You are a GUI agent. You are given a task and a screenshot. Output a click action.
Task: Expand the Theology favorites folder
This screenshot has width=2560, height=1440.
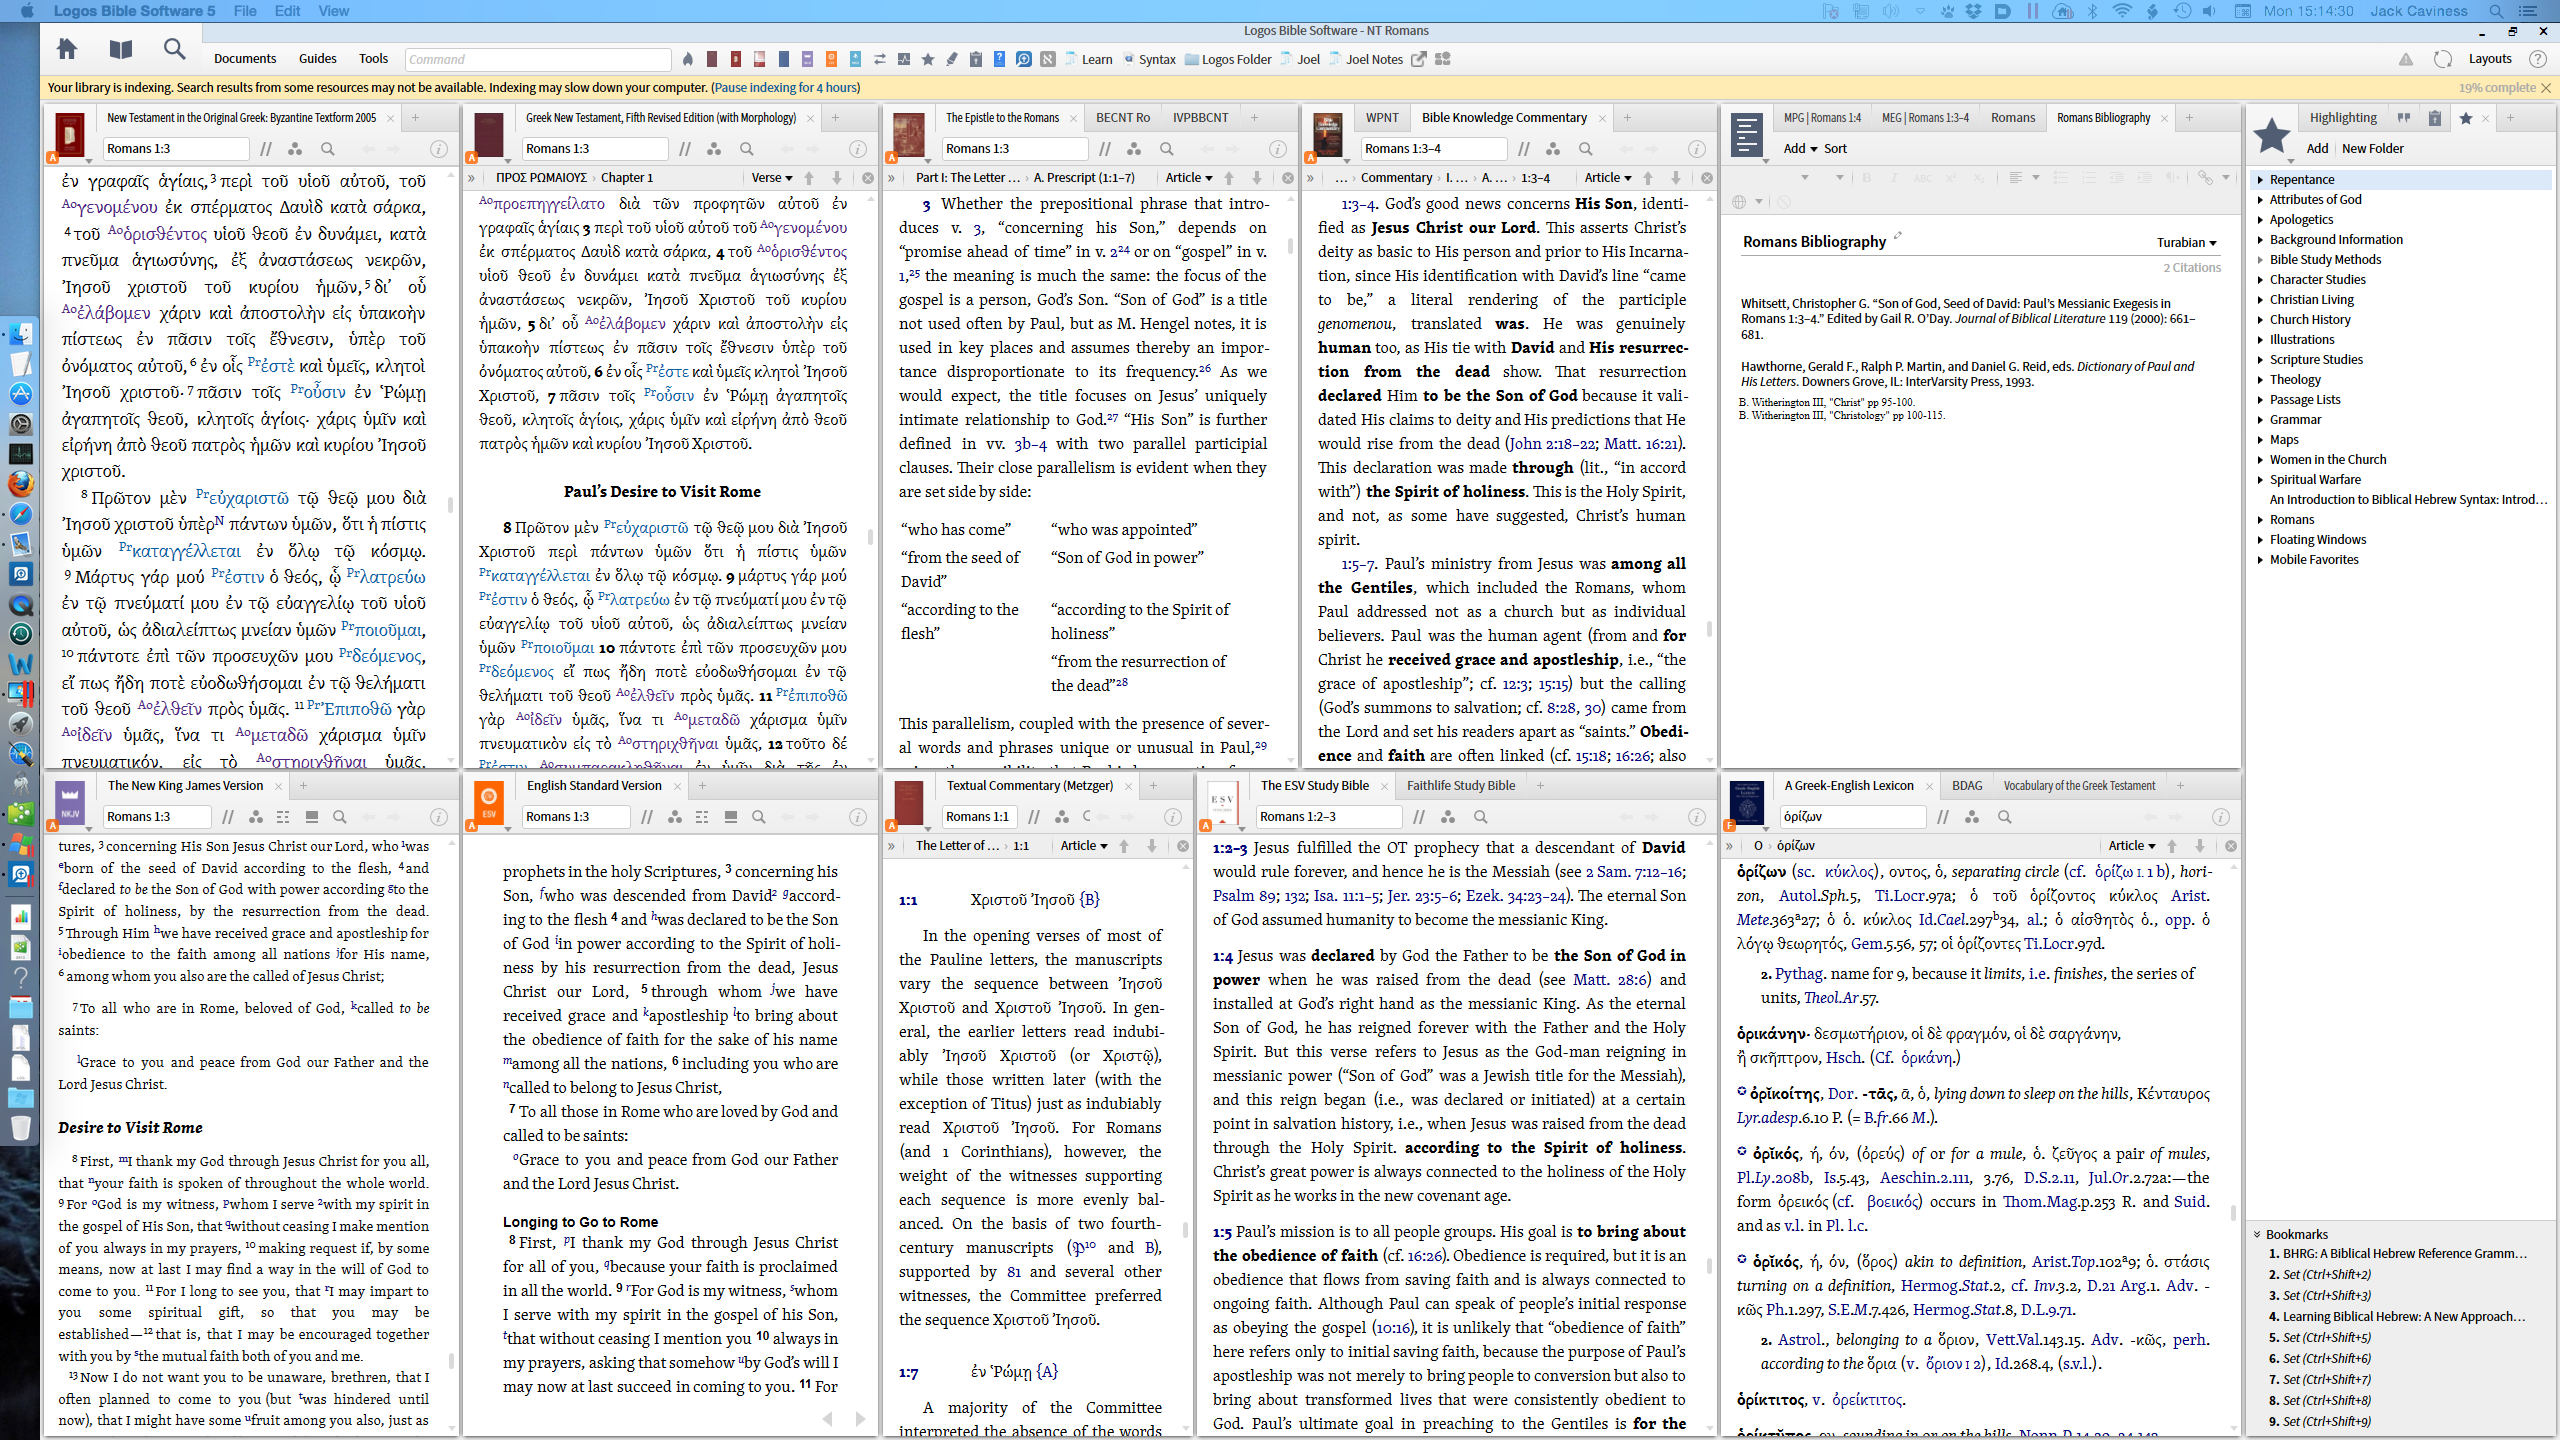[x=2261, y=379]
